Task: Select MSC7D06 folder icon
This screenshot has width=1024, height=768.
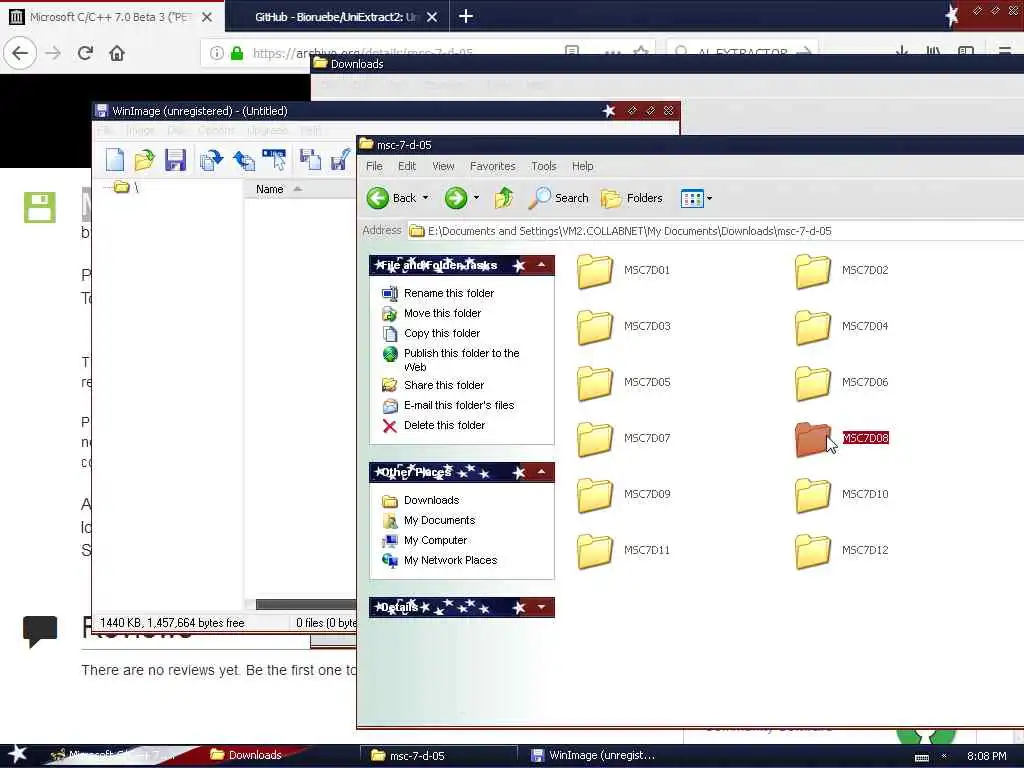Action: pyautogui.click(x=813, y=383)
